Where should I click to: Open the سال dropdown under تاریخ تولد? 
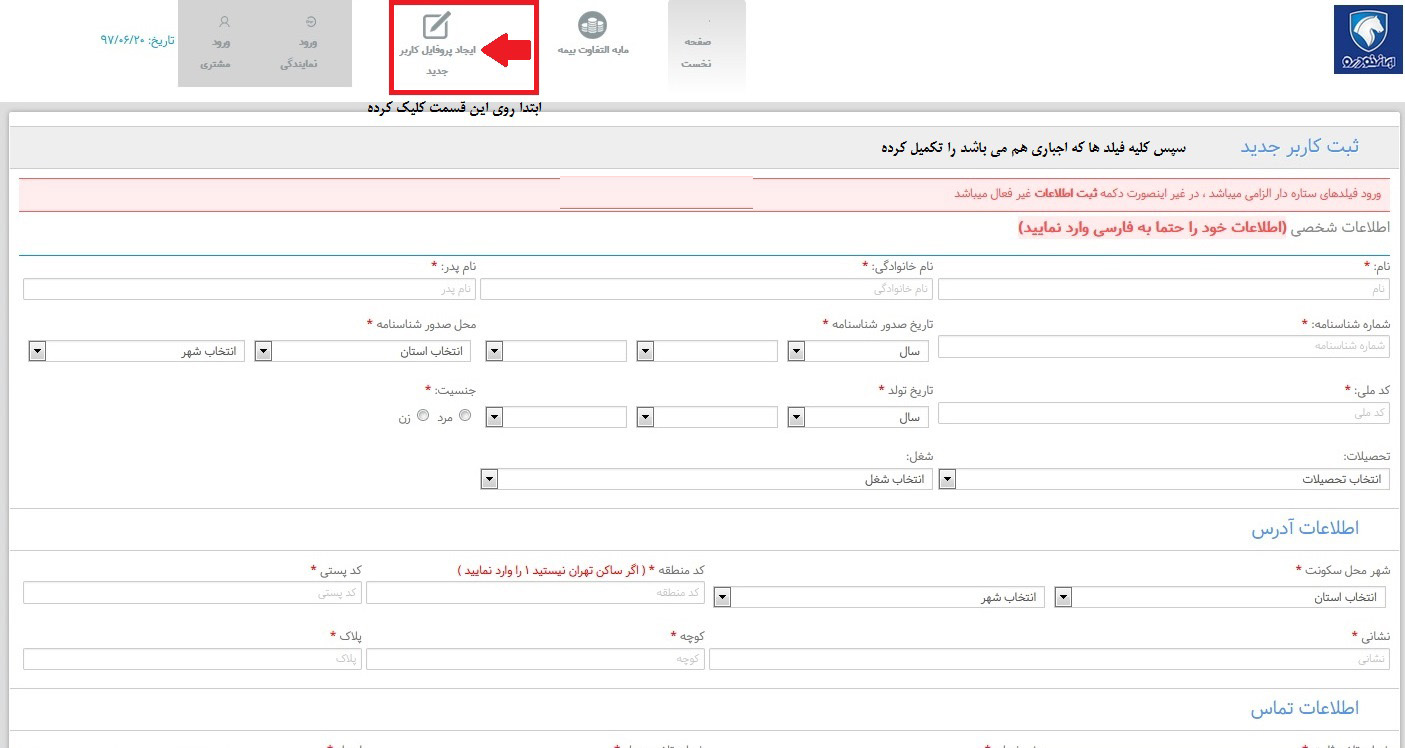859,417
